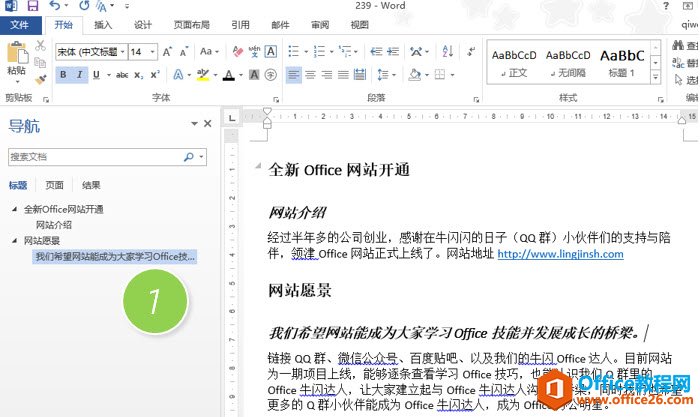Click the Cut scissors icon
This screenshot has height=417, width=700.
[x=40, y=45]
